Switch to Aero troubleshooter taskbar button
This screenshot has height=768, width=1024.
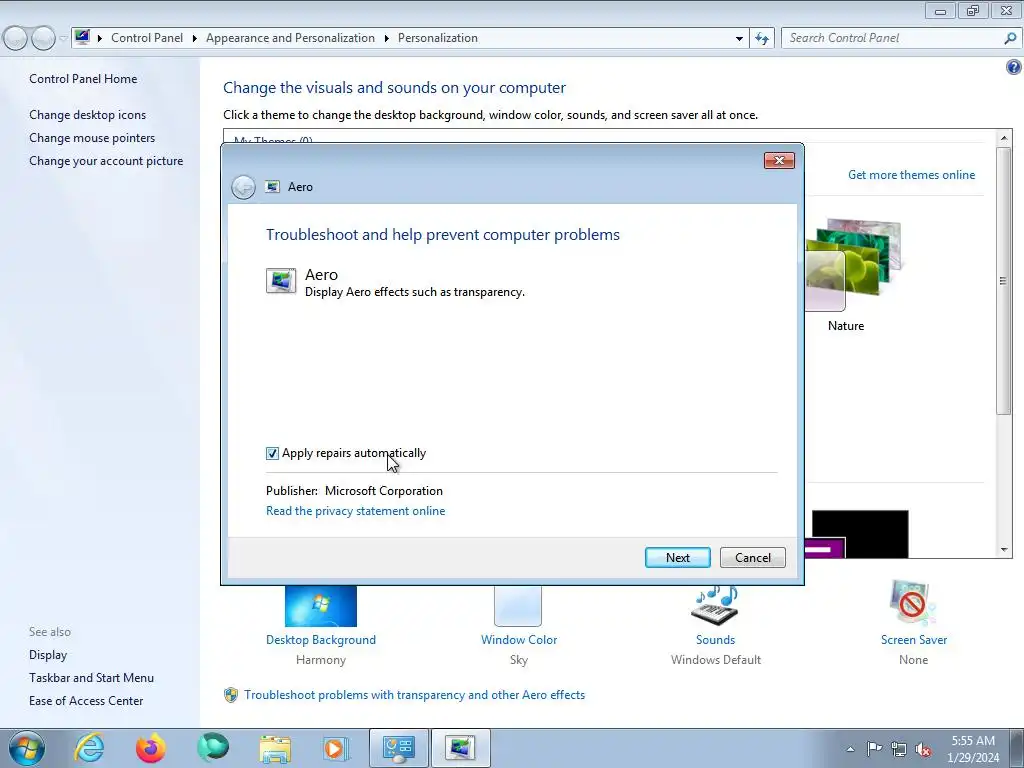point(460,748)
